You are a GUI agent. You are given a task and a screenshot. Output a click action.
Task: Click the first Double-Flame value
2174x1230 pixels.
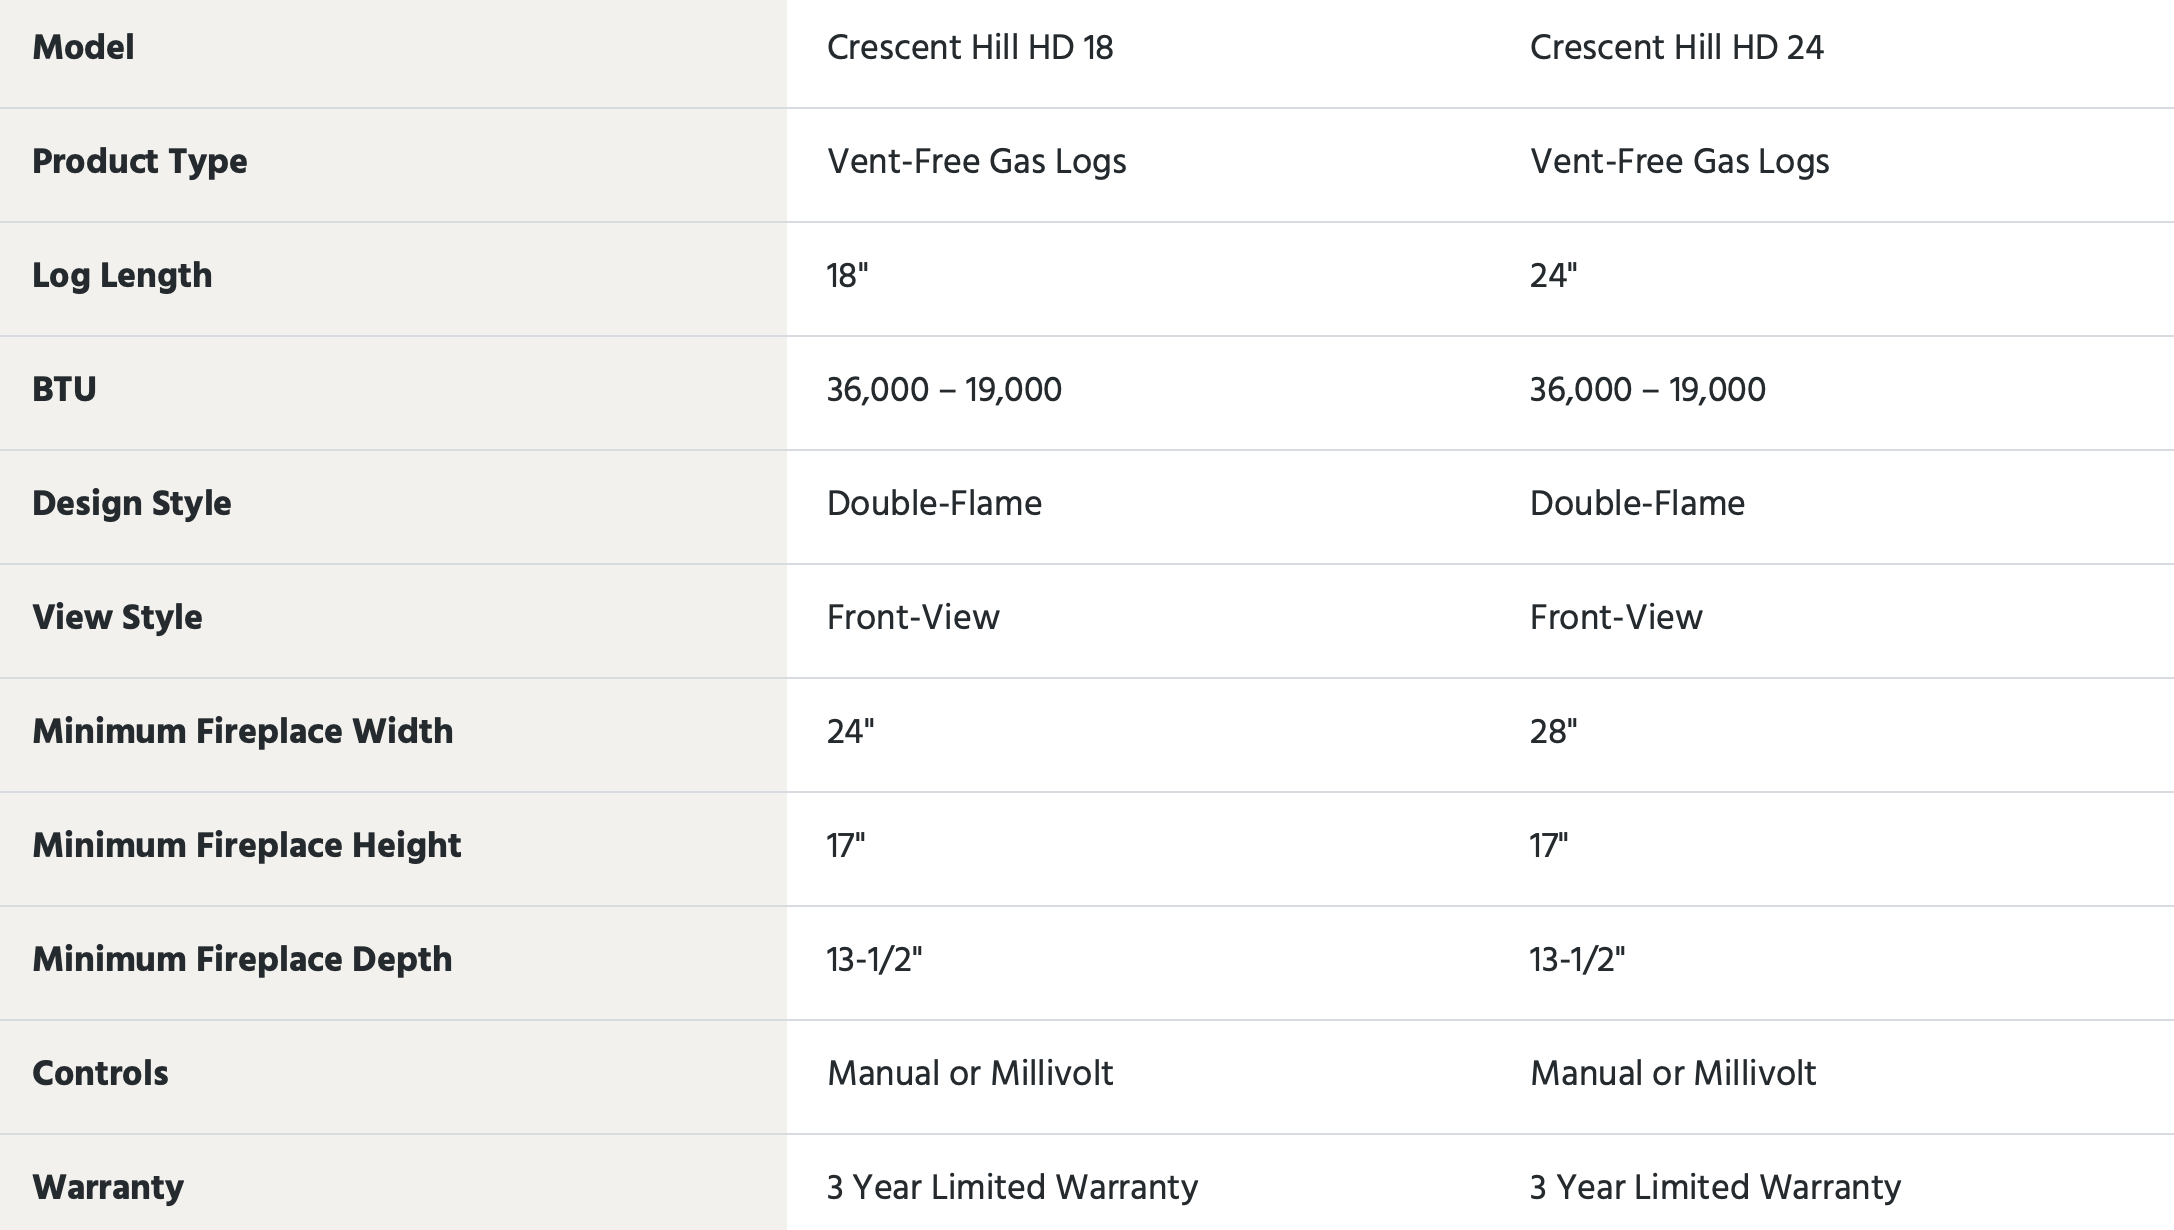[x=934, y=503]
